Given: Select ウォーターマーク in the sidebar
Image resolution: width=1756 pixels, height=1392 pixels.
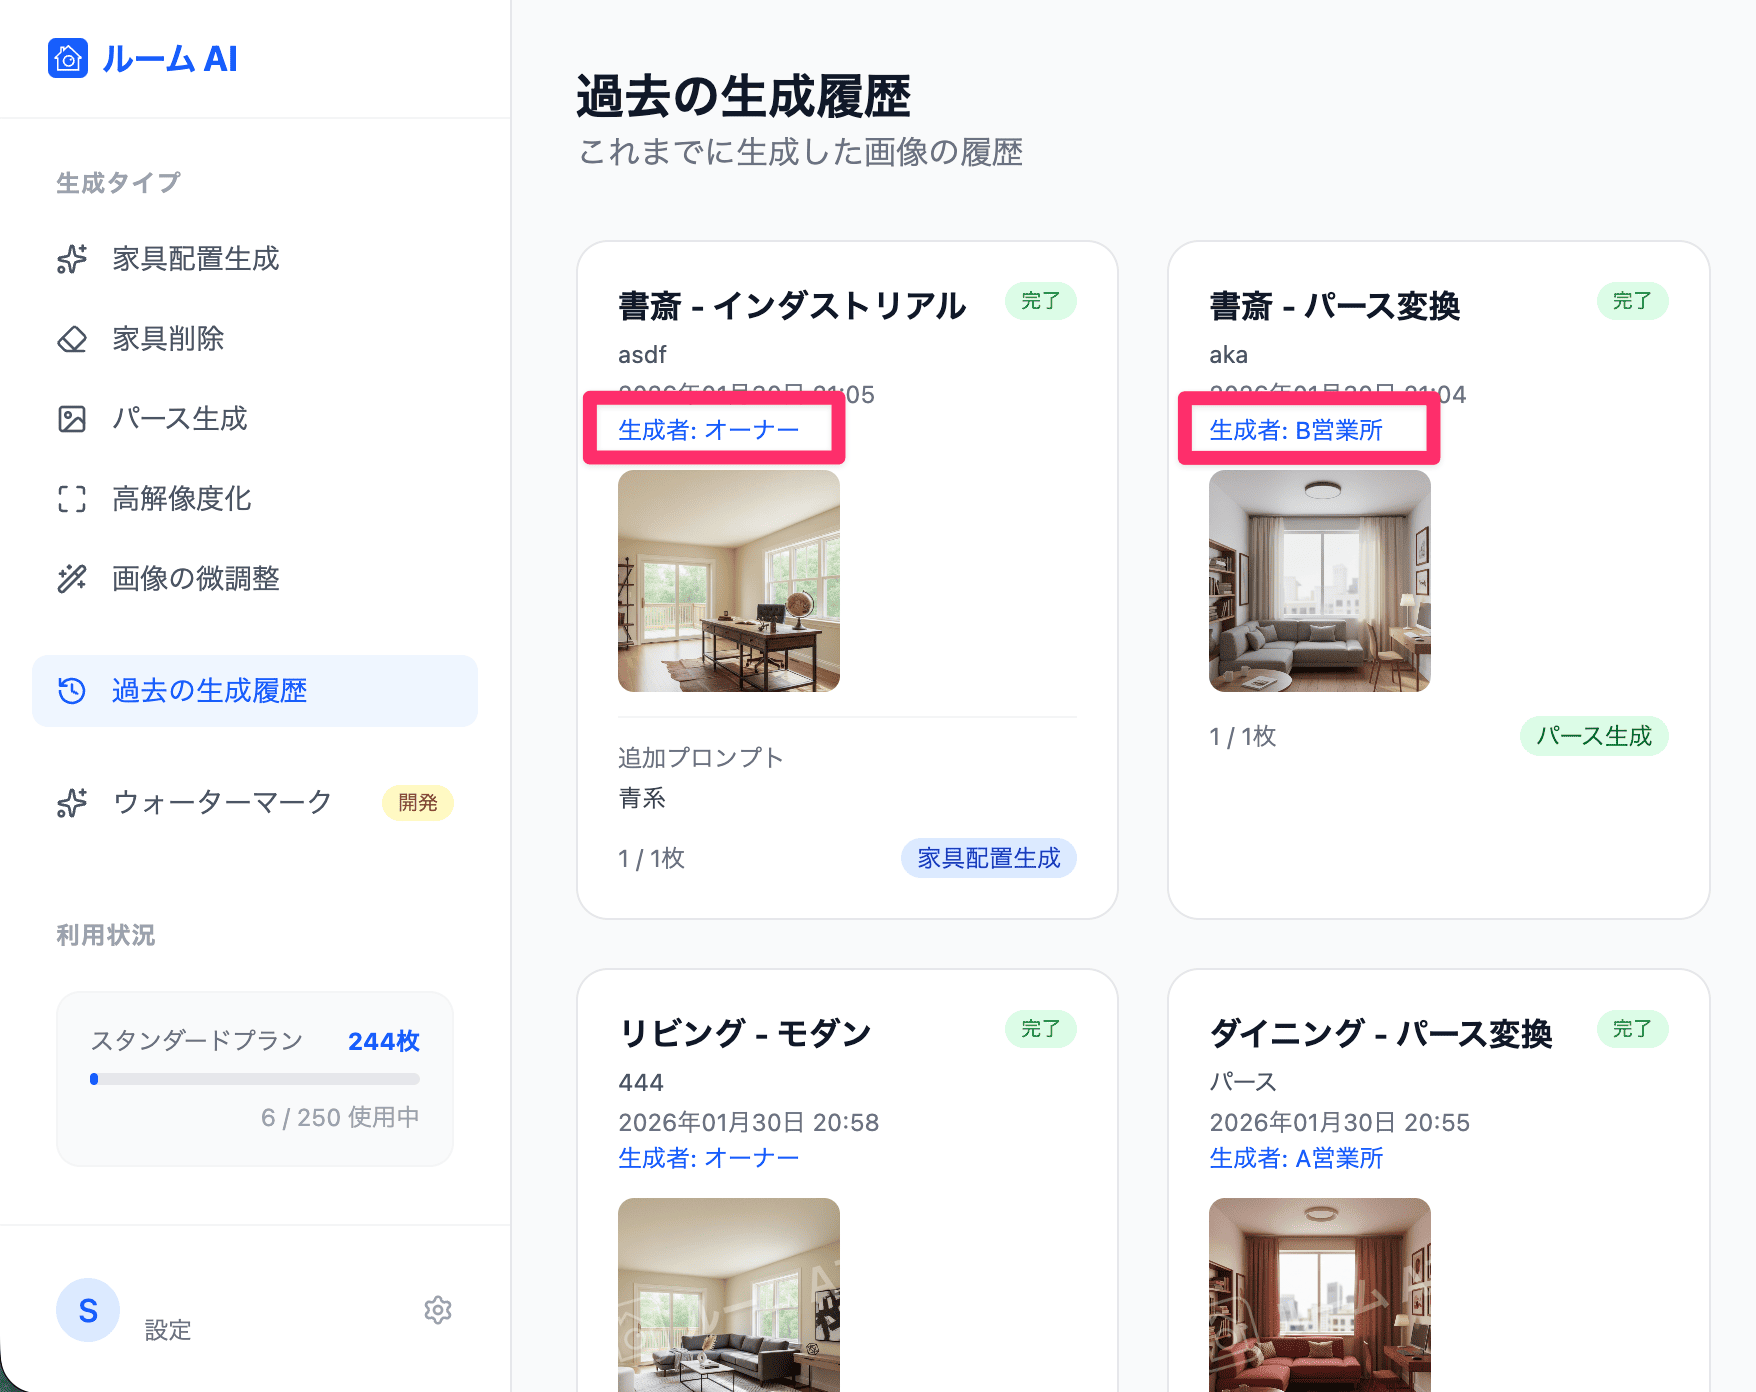Looking at the screenshot, I should 222,803.
